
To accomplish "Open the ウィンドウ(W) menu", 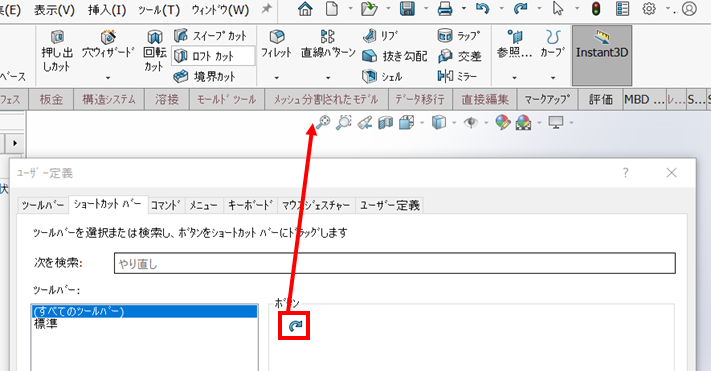I will pyautogui.click(x=220, y=10).
